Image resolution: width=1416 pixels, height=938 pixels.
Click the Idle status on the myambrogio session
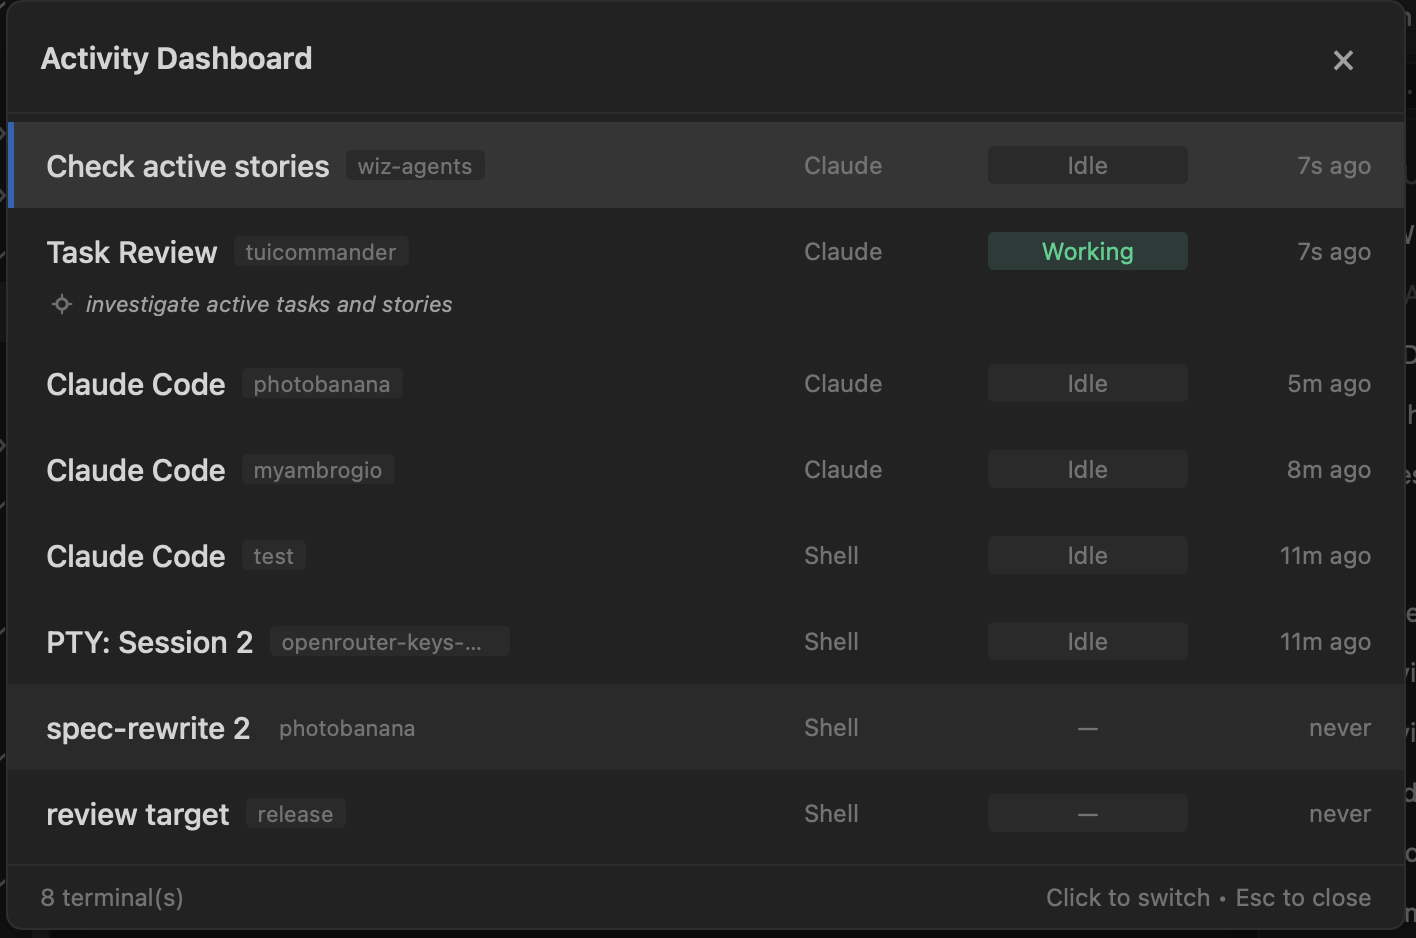tap(1087, 469)
